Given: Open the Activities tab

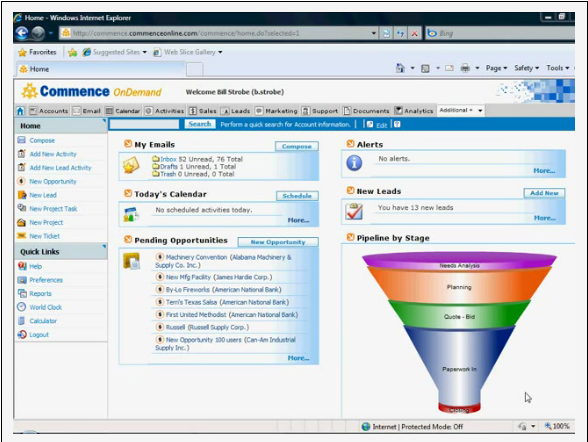Looking at the screenshot, I should click(x=164, y=111).
